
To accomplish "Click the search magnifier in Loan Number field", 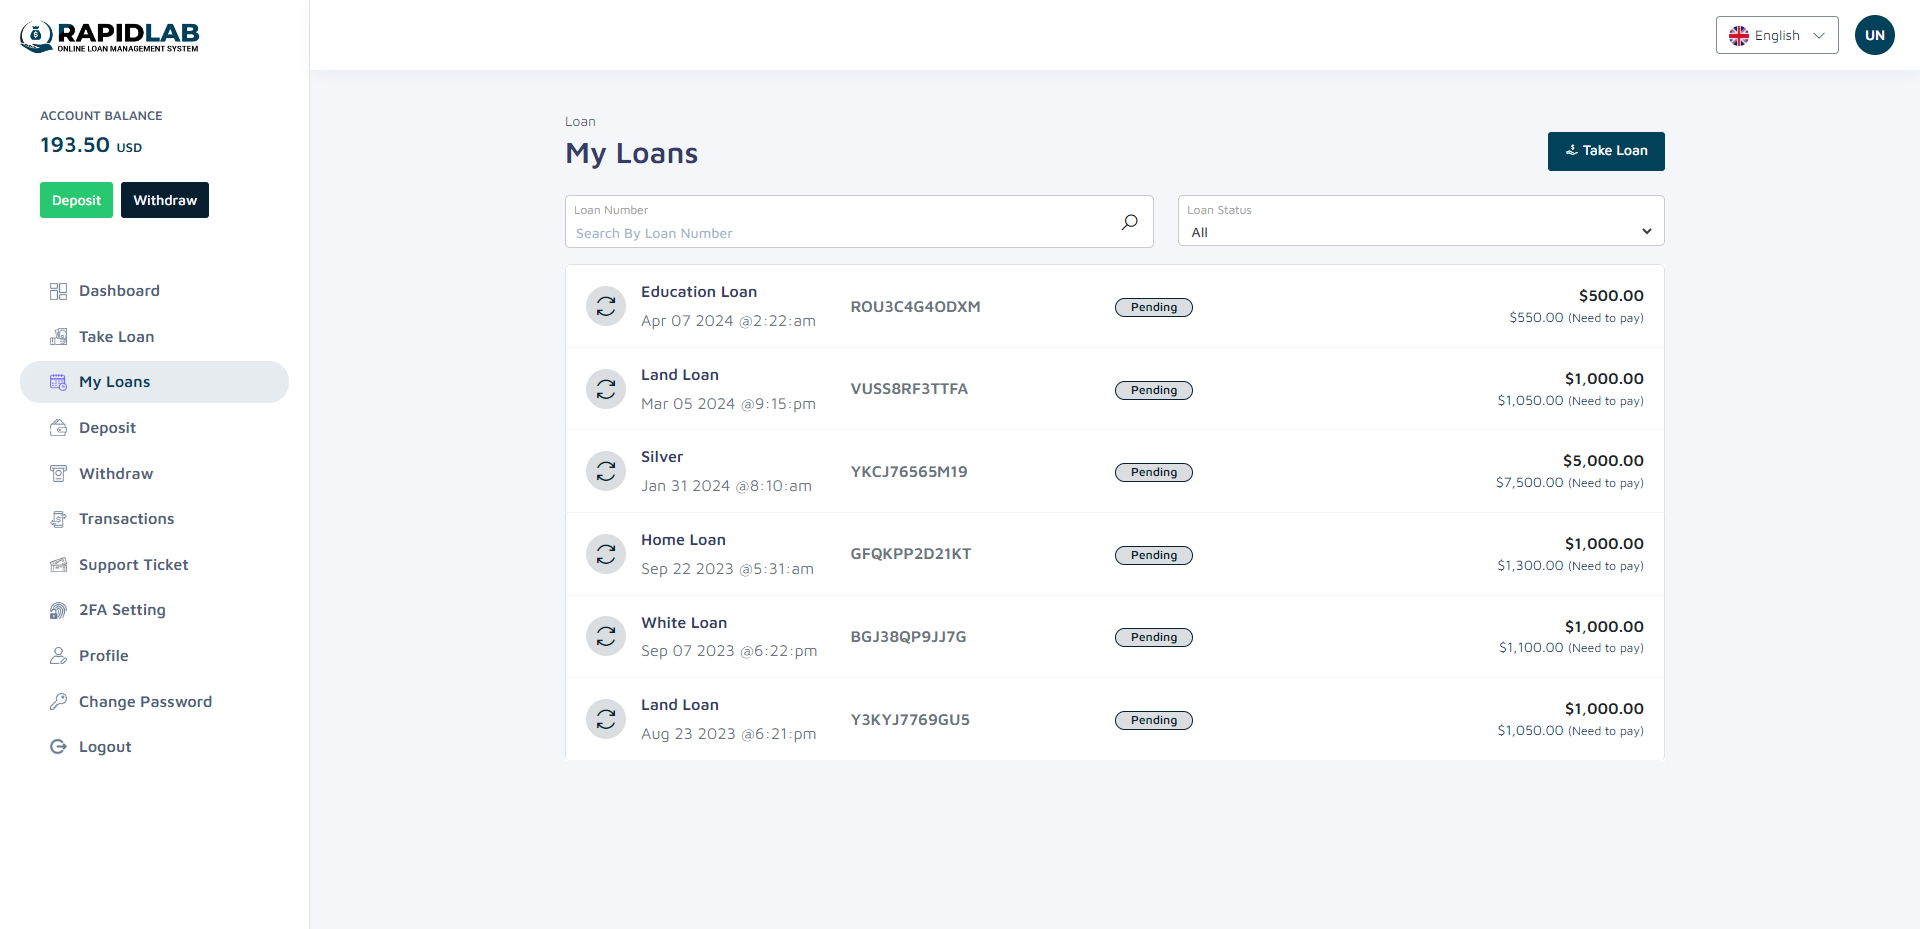I will (x=1129, y=221).
